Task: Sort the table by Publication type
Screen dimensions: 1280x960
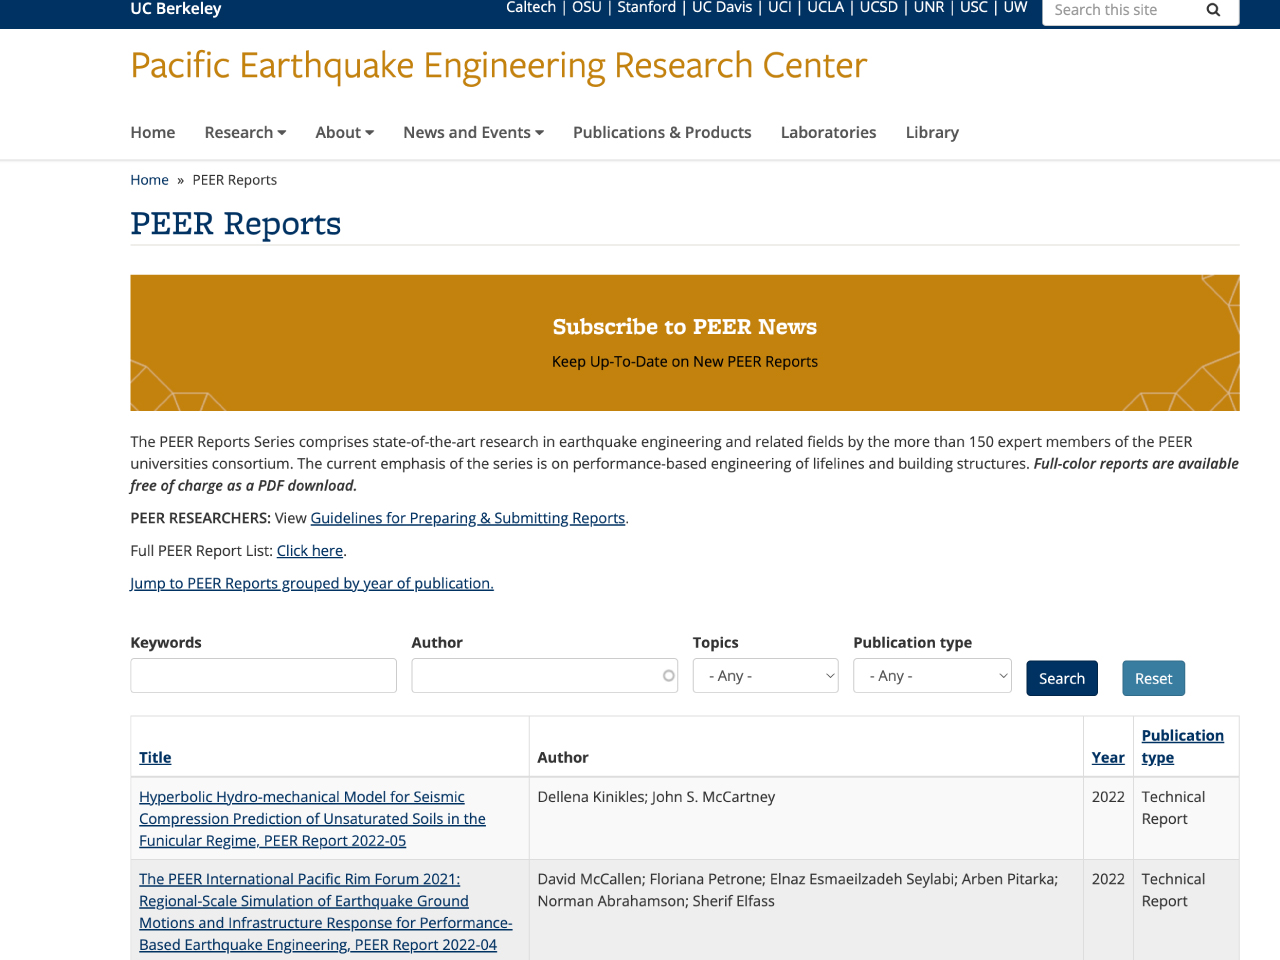Action: [x=1183, y=747]
